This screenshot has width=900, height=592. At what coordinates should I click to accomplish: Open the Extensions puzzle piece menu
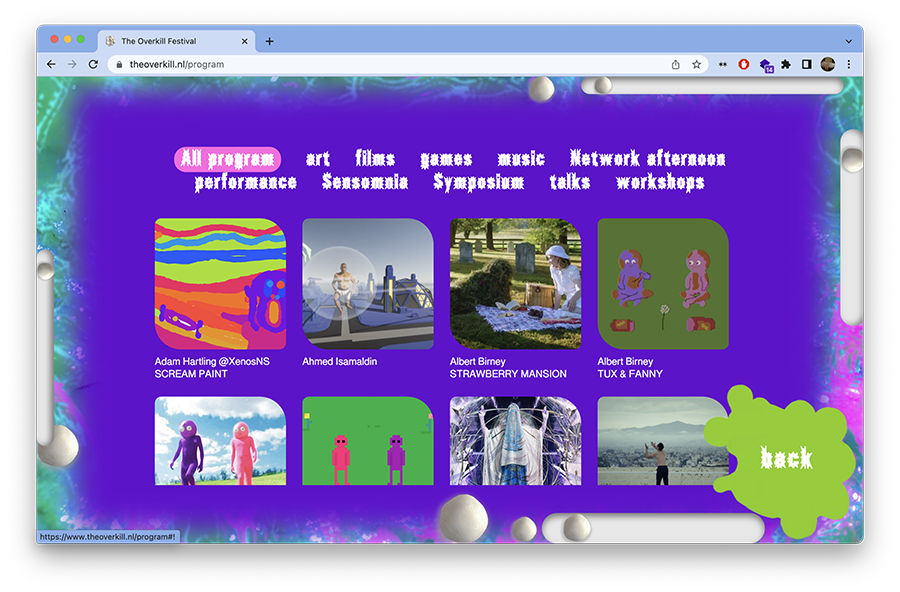click(786, 64)
